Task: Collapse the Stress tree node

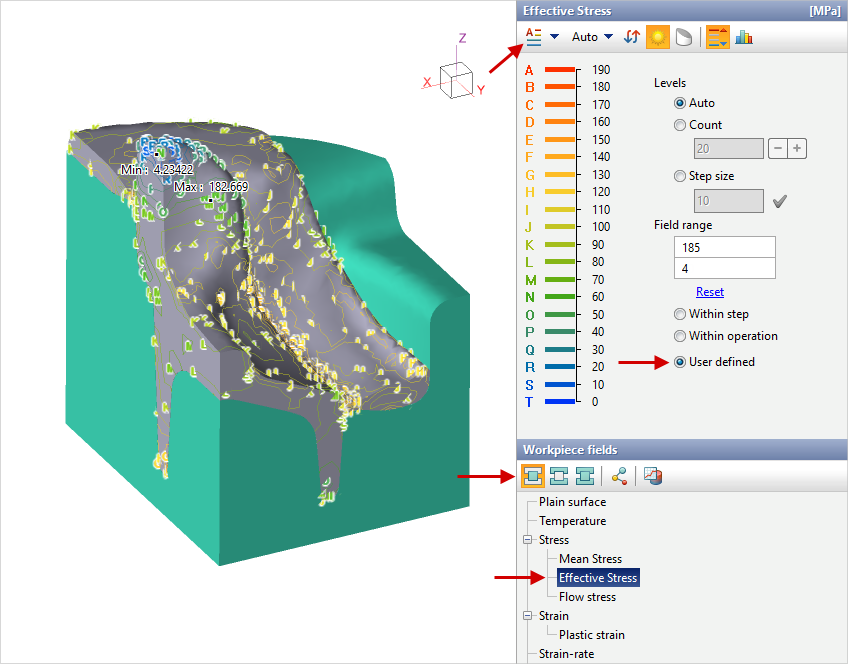Action: [x=527, y=540]
